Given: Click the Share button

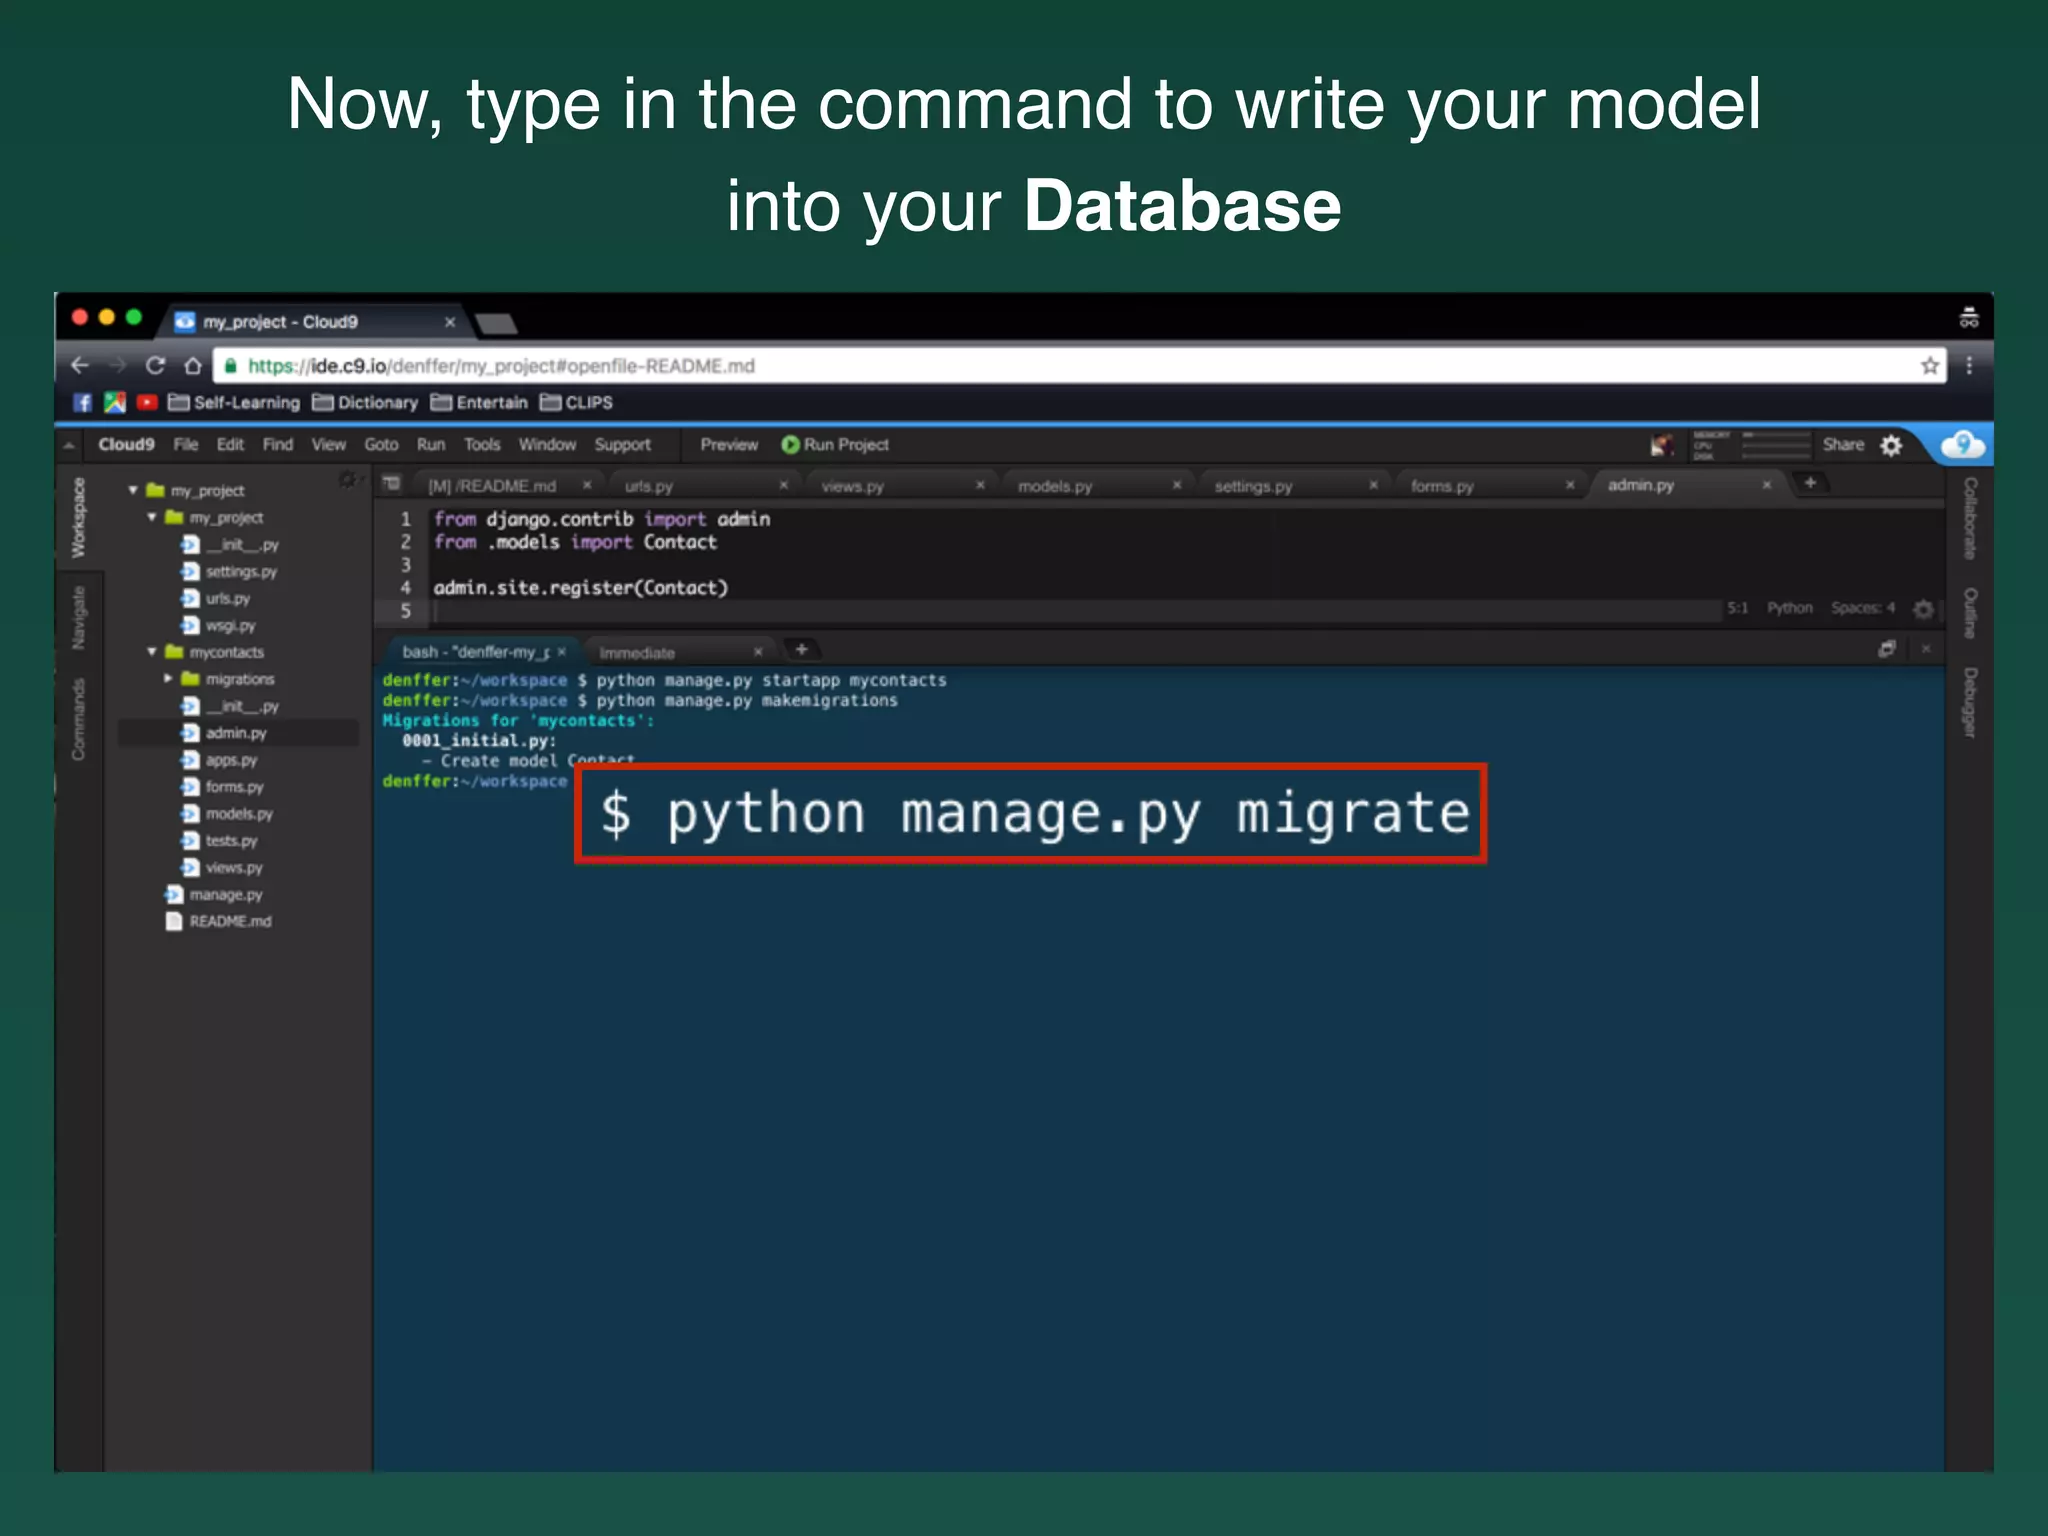Looking at the screenshot, I should click(x=1842, y=445).
